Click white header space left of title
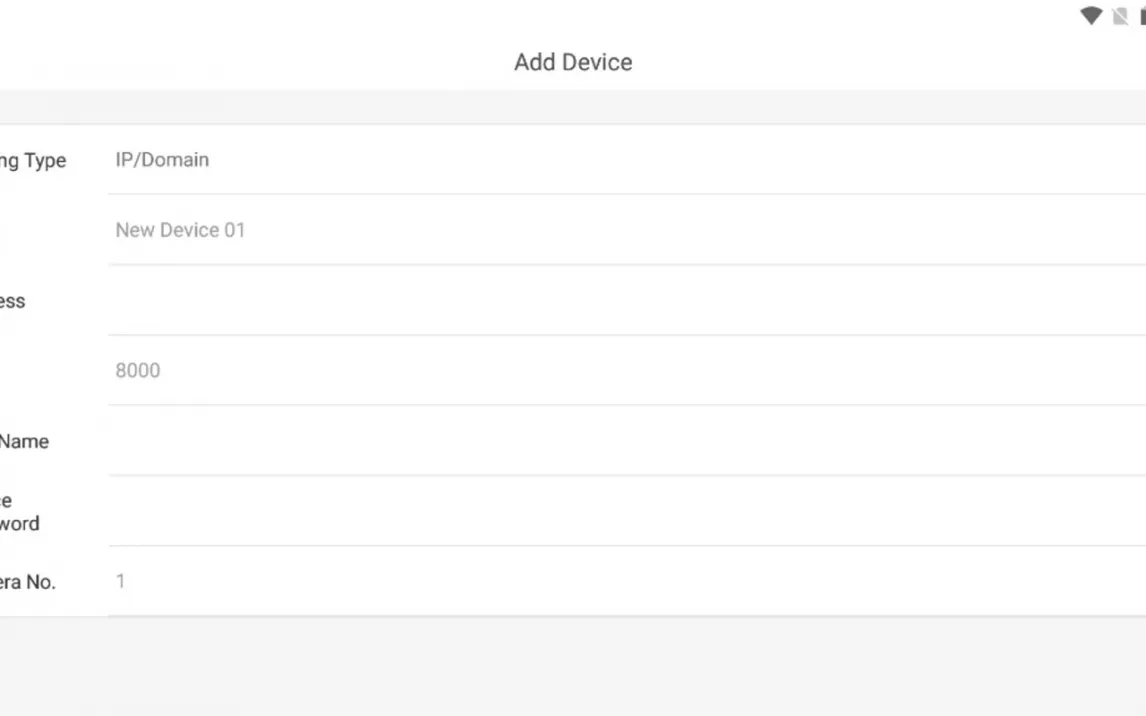The image size is (1146, 716). pos(250,62)
